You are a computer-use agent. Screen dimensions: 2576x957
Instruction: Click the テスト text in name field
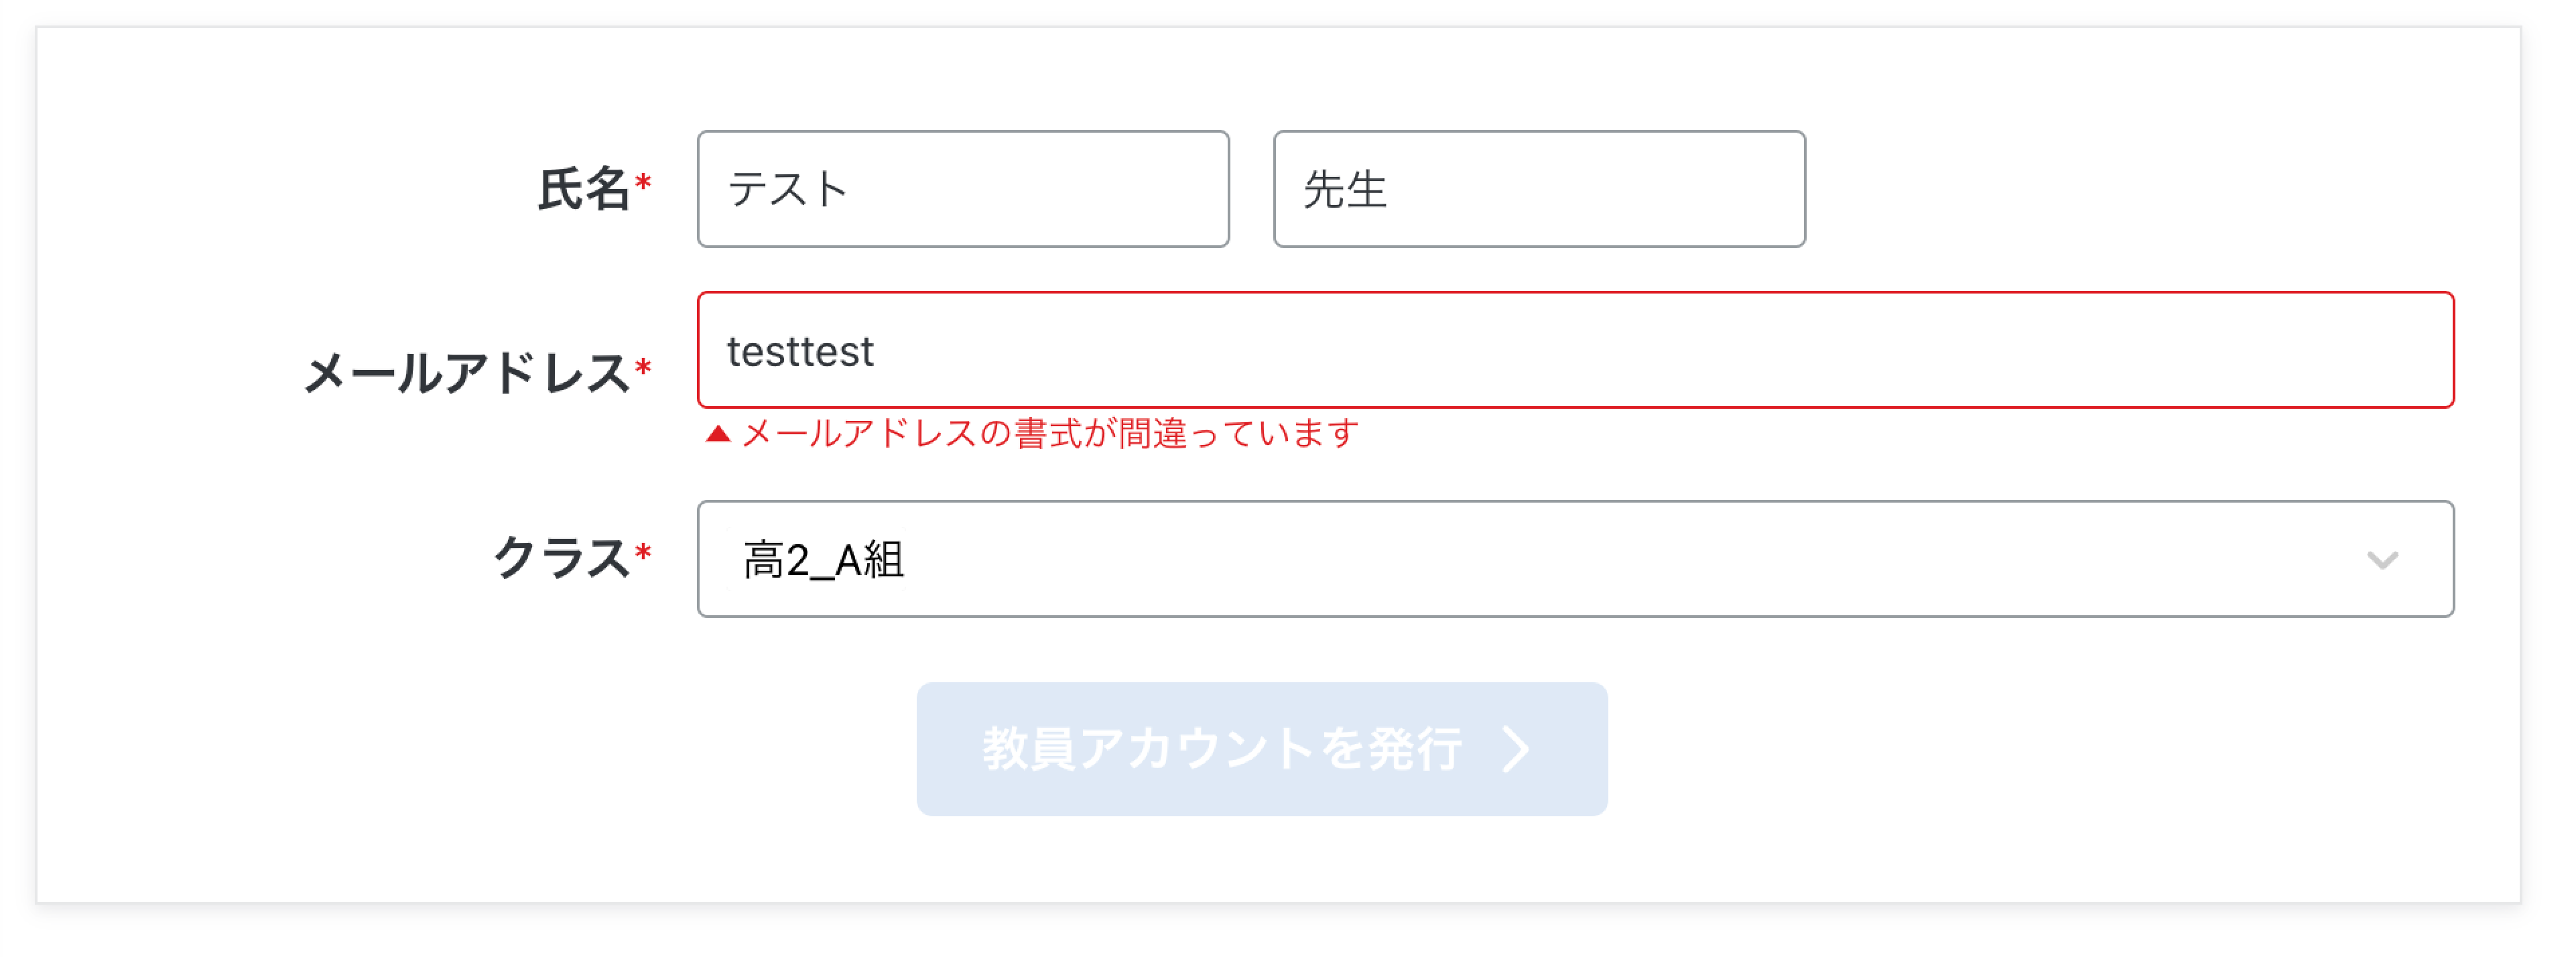[788, 190]
